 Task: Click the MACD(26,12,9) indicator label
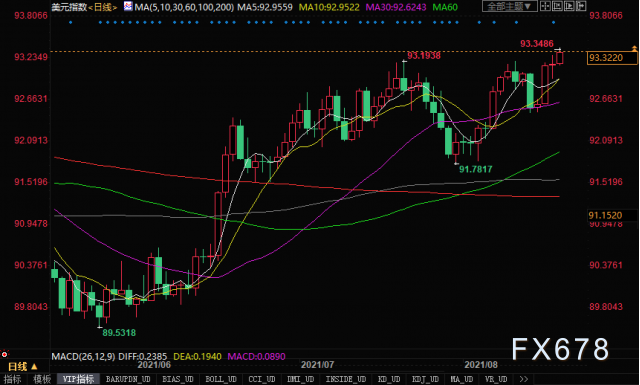pyautogui.click(x=83, y=356)
